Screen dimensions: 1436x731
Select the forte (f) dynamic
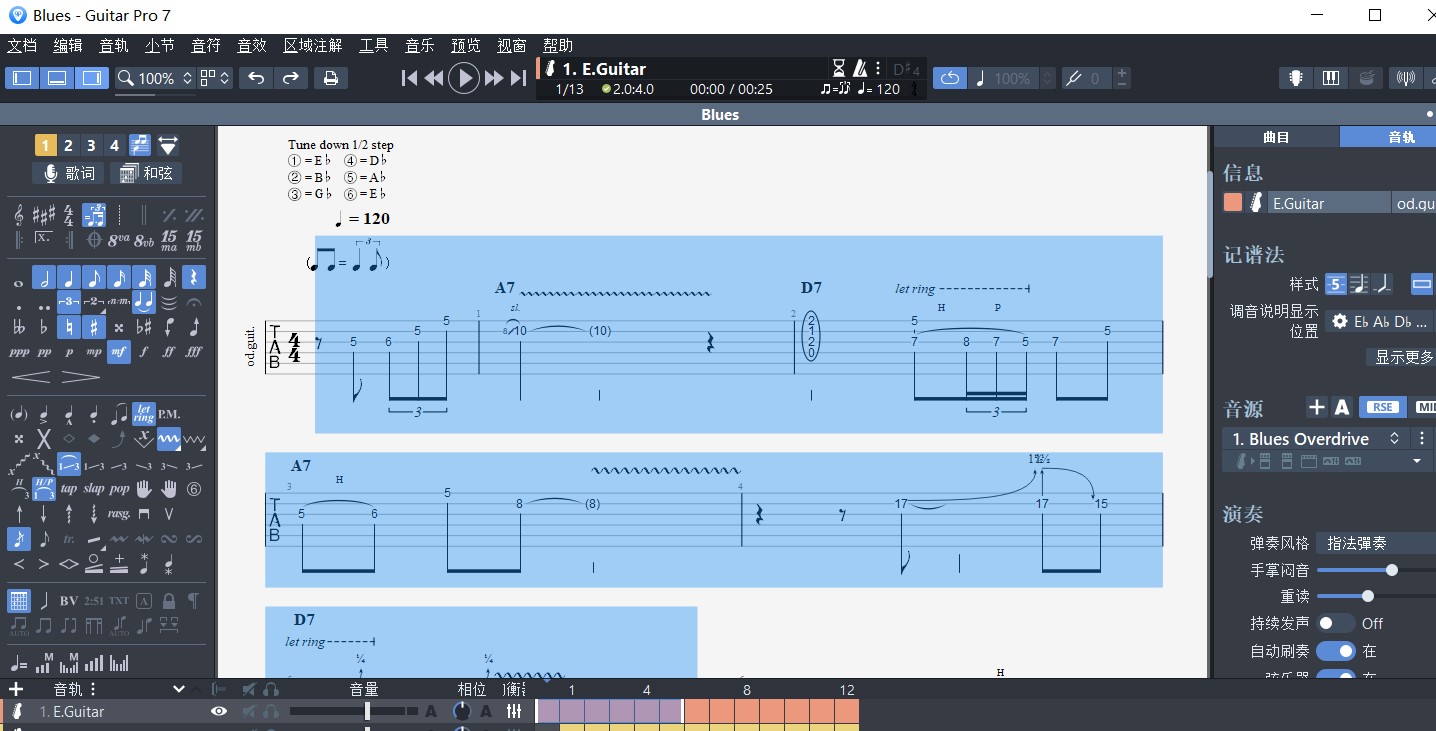pyautogui.click(x=144, y=351)
